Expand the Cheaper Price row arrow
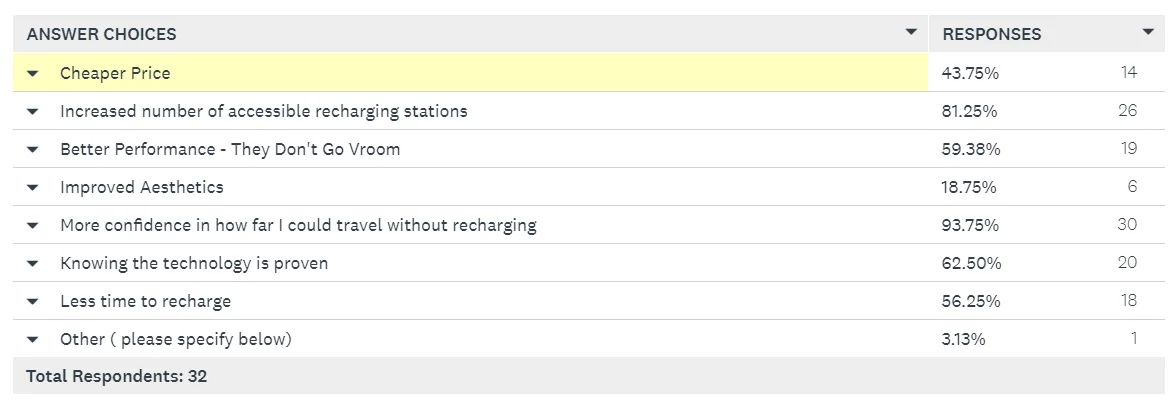 (32, 73)
